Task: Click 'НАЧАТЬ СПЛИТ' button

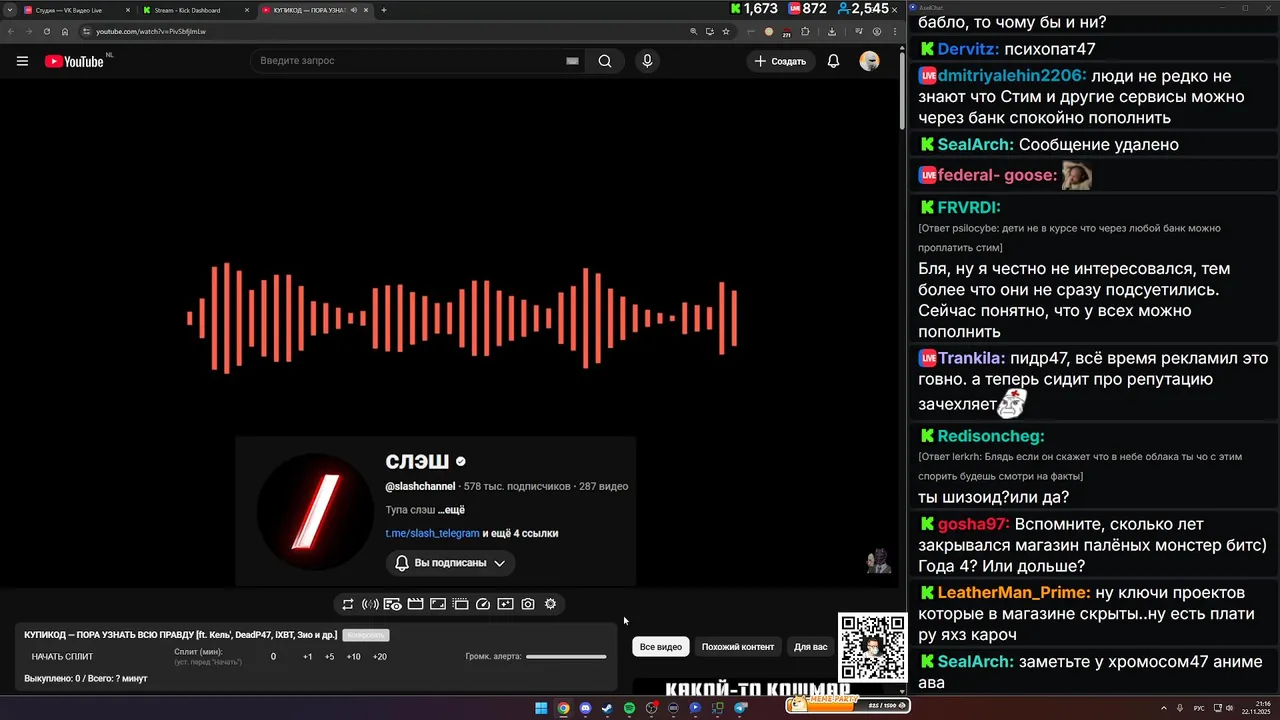Action: [62, 657]
